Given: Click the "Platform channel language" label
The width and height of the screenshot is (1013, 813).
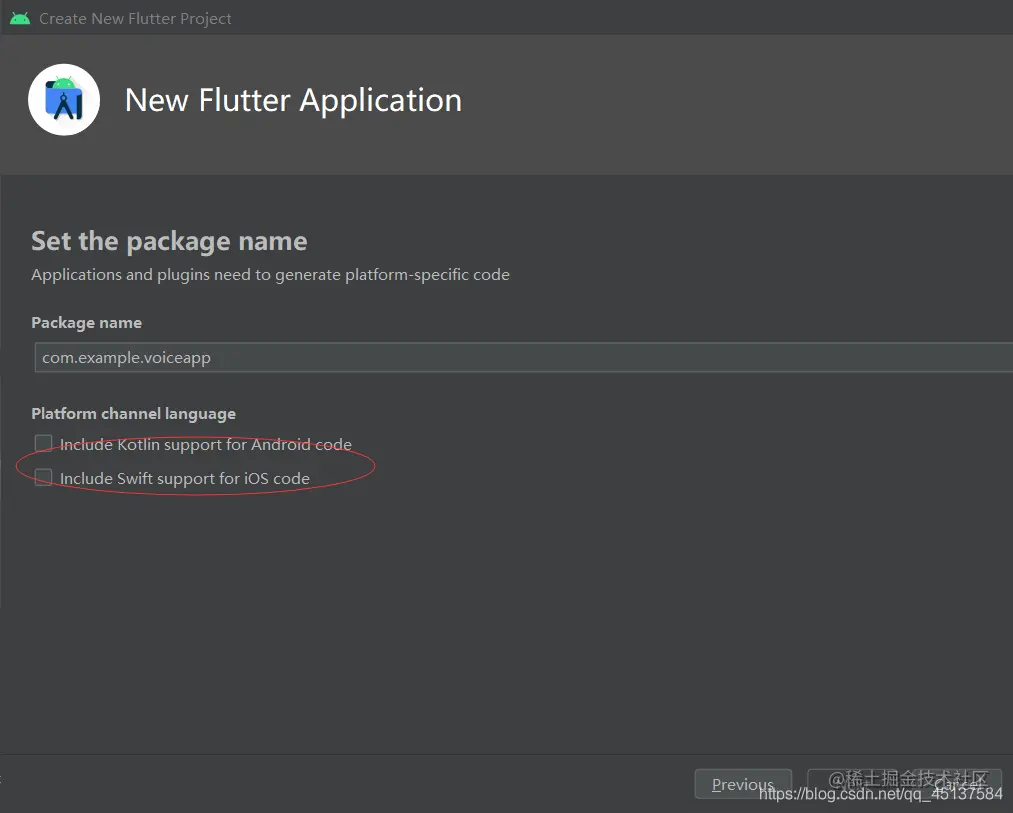Looking at the screenshot, I should [x=134, y=414].
